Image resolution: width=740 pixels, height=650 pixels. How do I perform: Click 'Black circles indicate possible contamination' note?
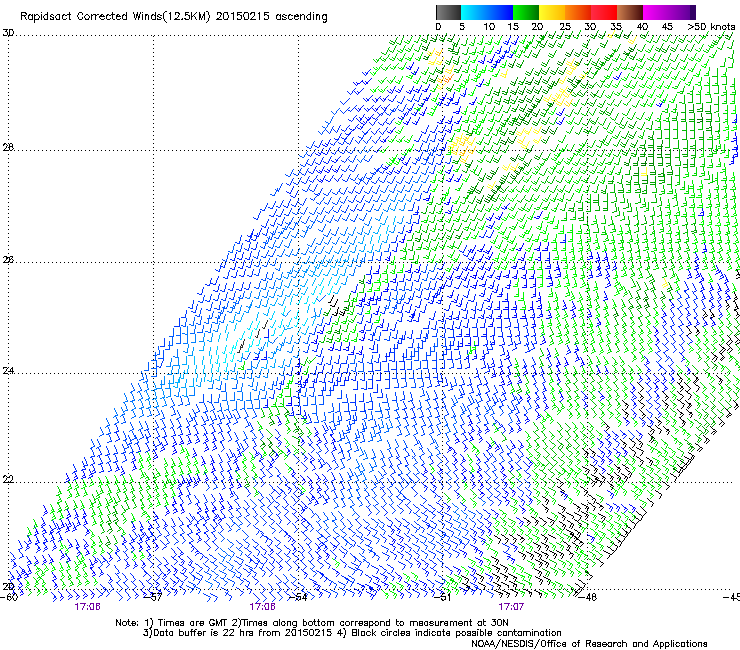pos(456,633)
